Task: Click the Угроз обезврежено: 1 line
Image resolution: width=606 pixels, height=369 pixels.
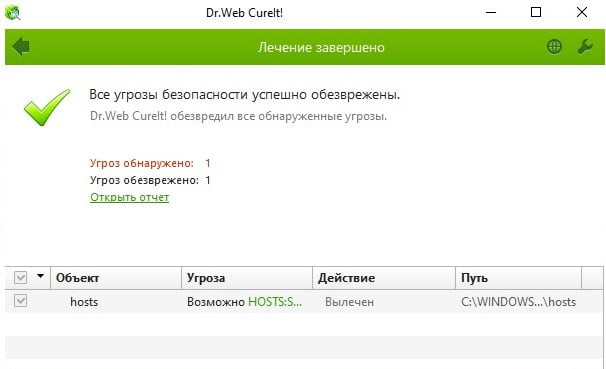Action: click(x=150, y=180)
